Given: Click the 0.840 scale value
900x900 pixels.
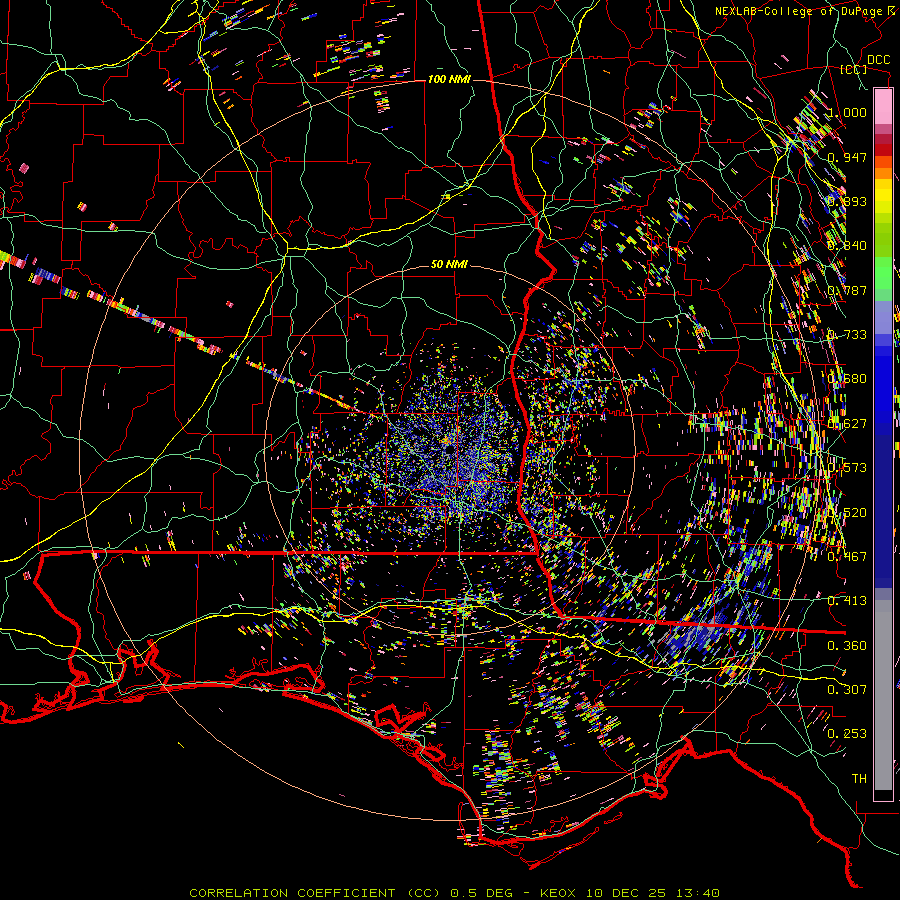Looking at the screenshot, I should tap(847, 246).
